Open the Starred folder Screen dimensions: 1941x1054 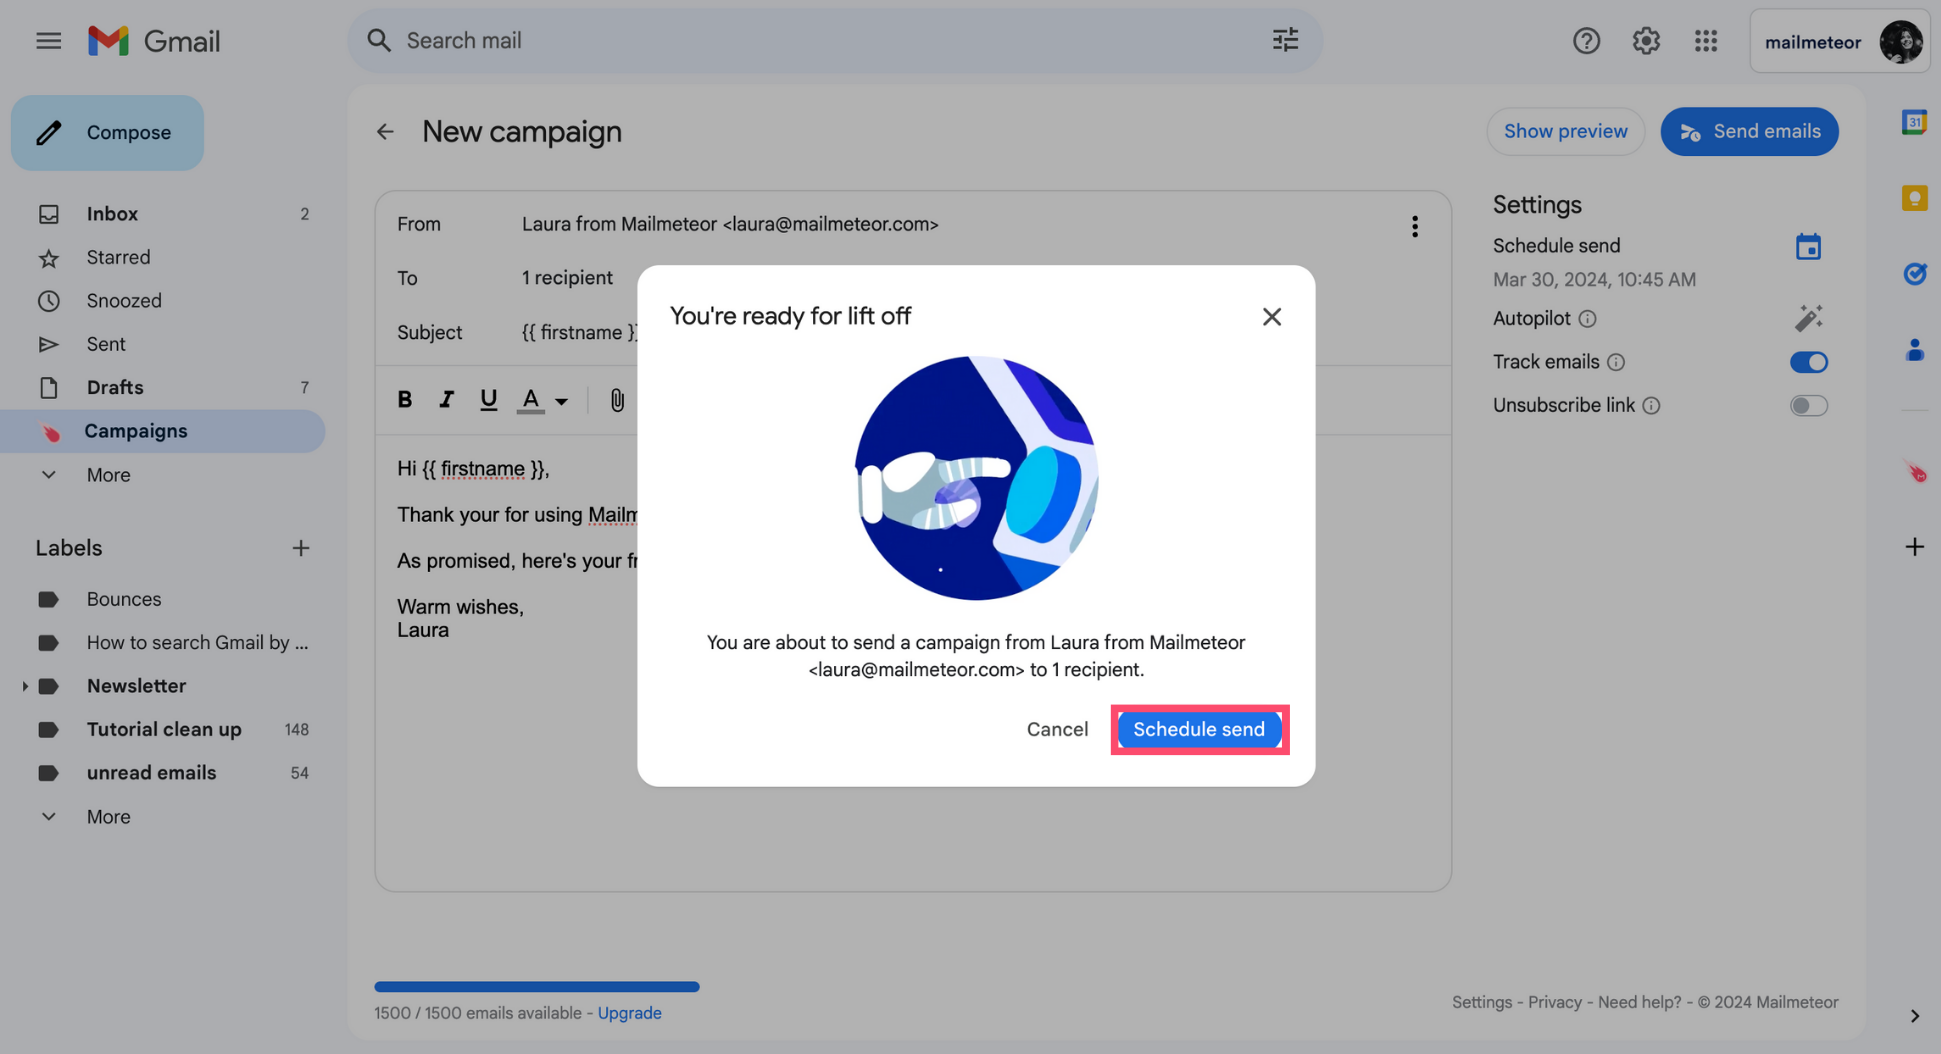(x=165, y=257)
